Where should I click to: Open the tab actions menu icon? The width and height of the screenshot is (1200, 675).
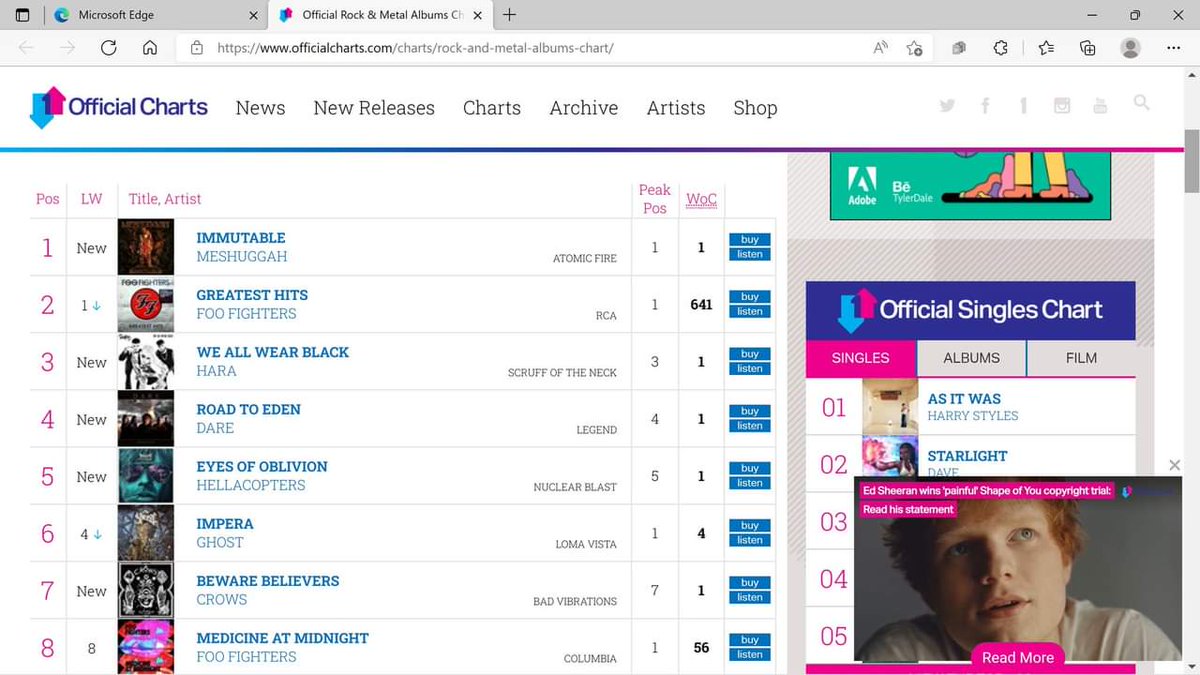coord(22,15)
